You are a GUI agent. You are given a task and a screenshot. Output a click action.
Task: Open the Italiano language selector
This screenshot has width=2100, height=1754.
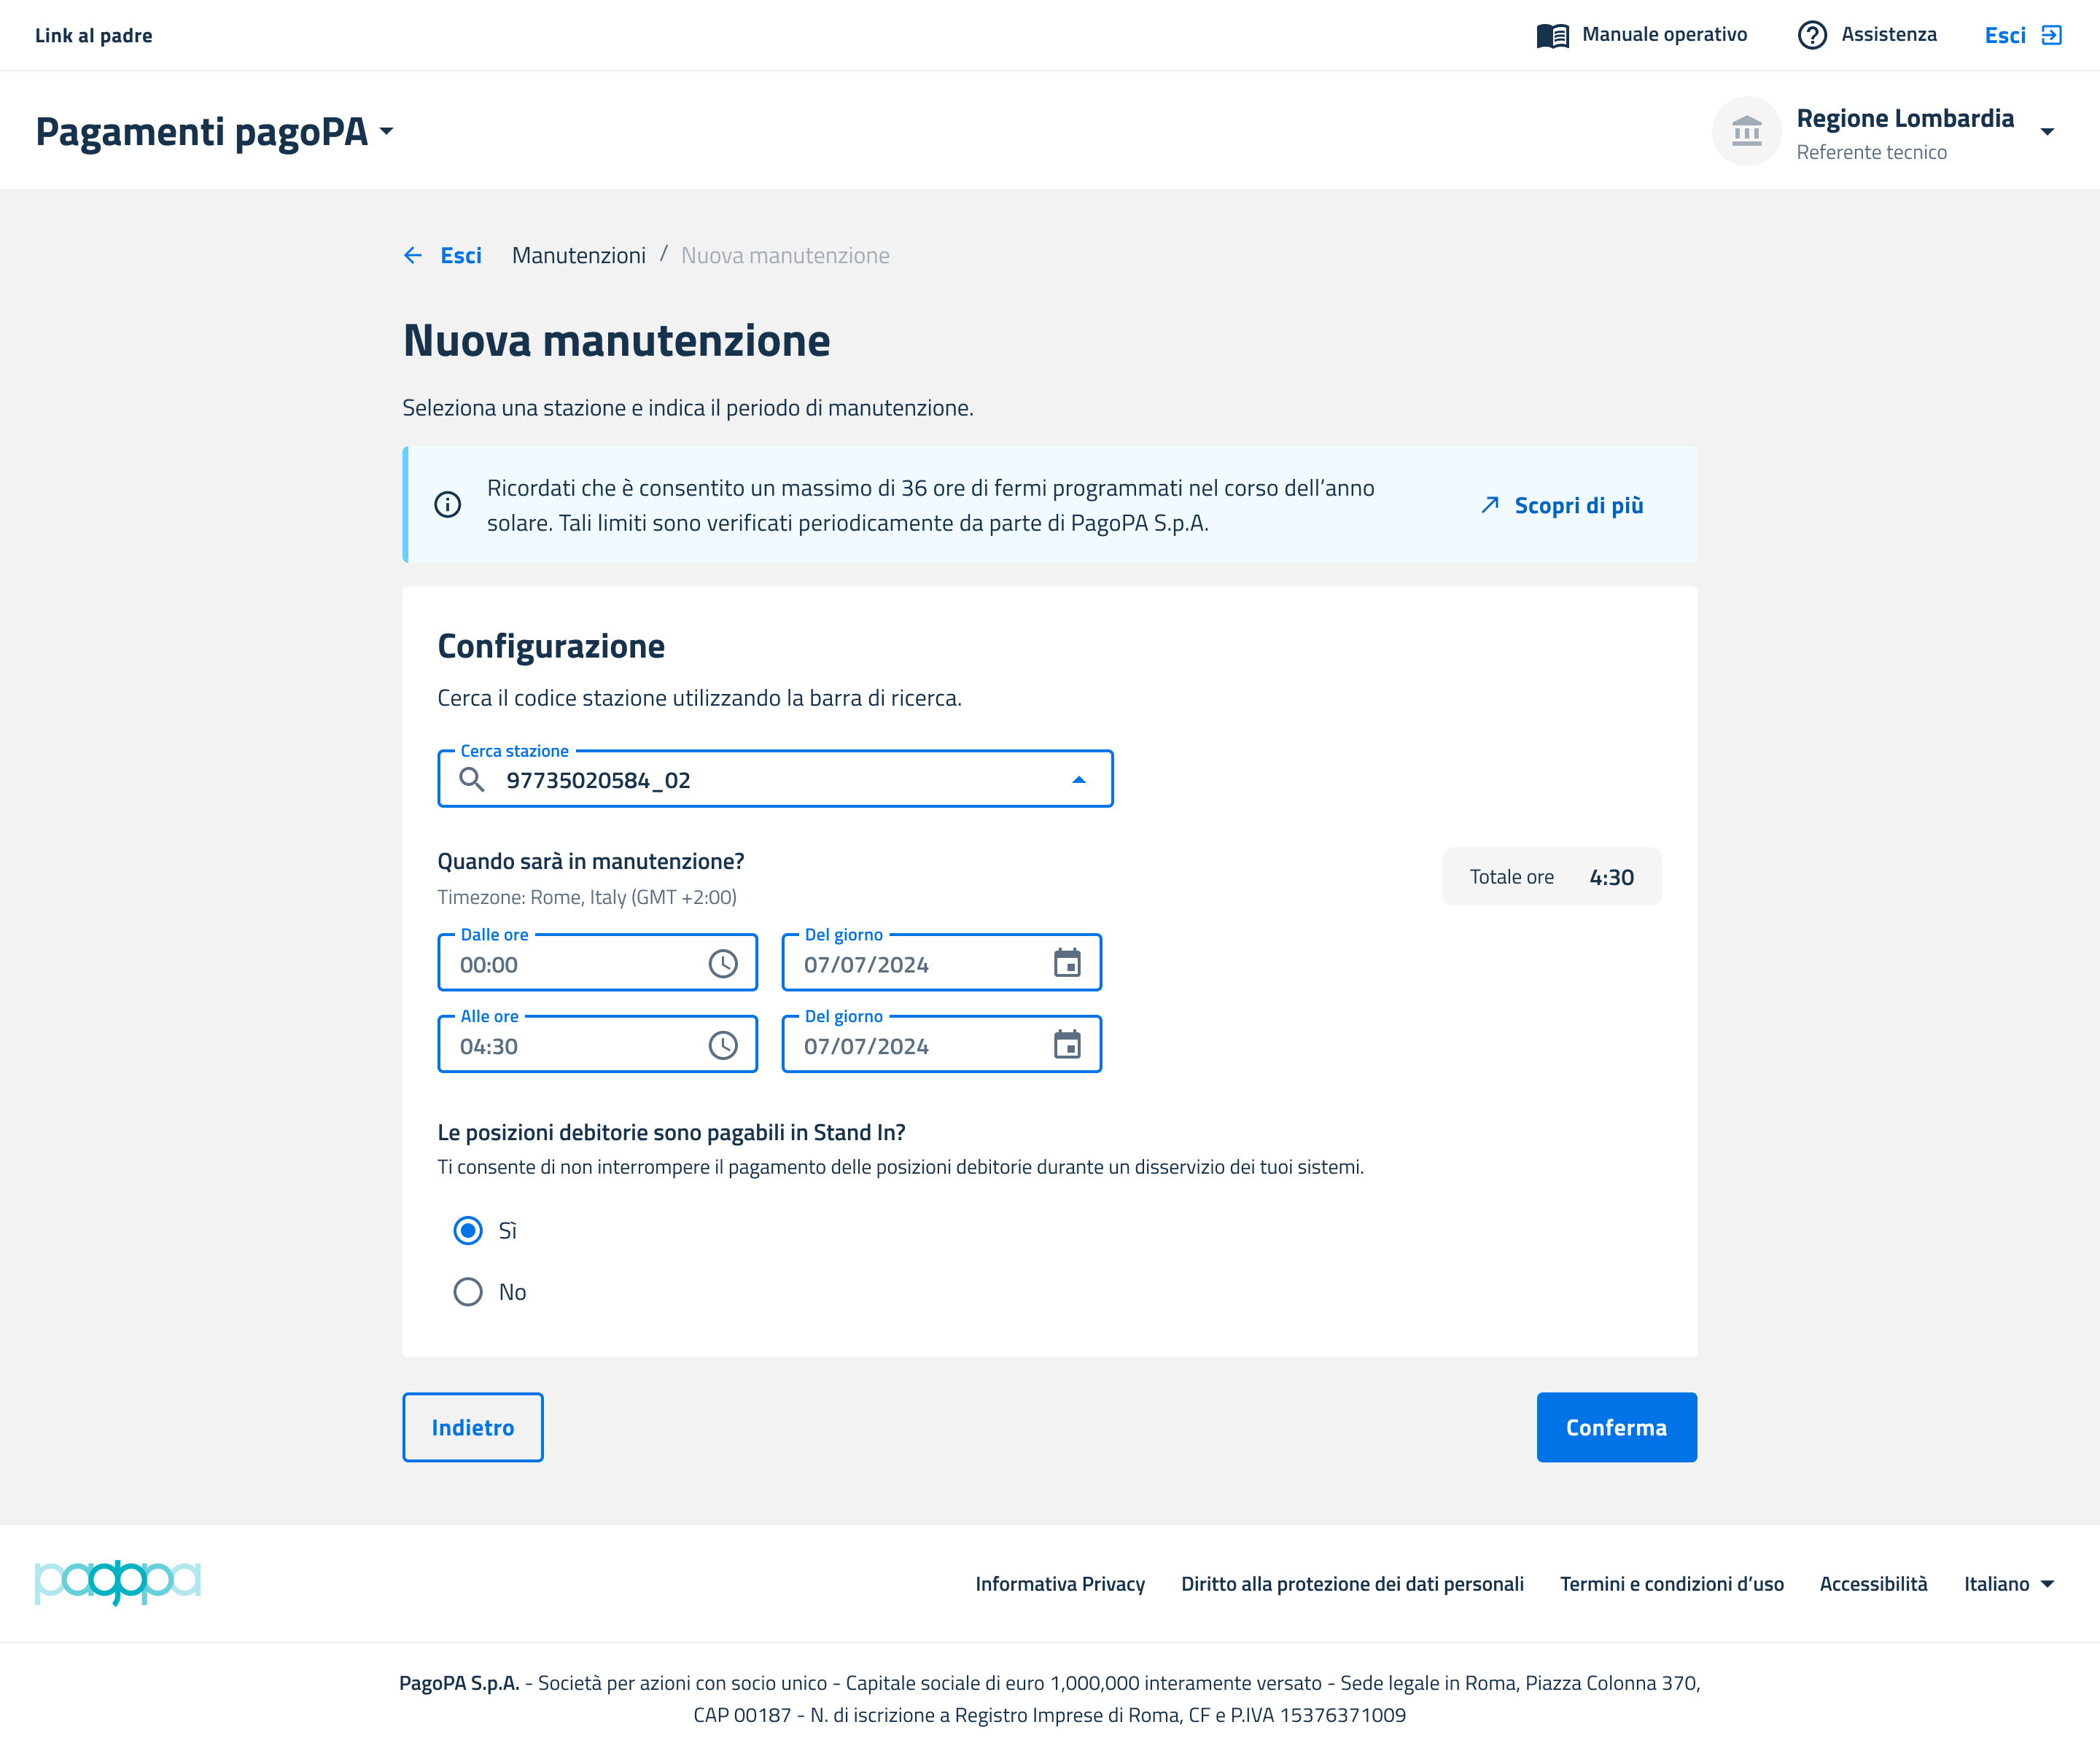click(2008, 1584)
